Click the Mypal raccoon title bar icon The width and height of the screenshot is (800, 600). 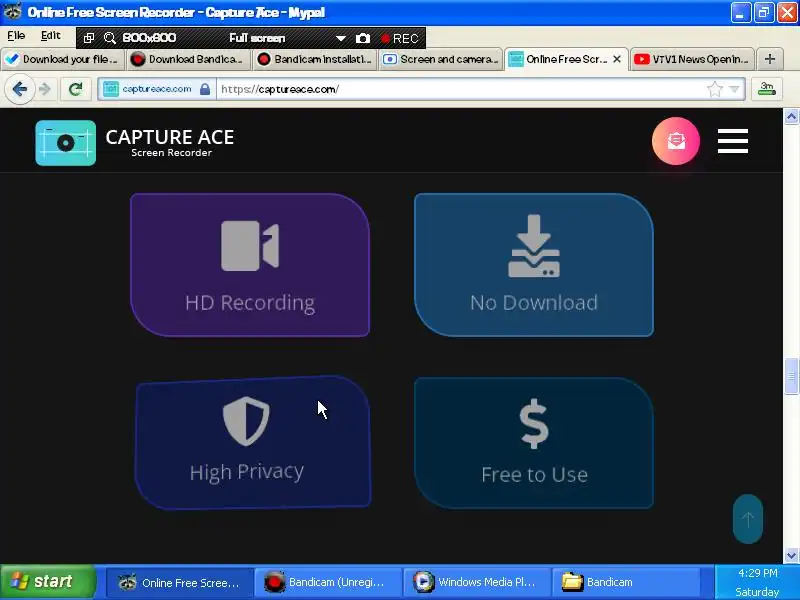(12, 11)
